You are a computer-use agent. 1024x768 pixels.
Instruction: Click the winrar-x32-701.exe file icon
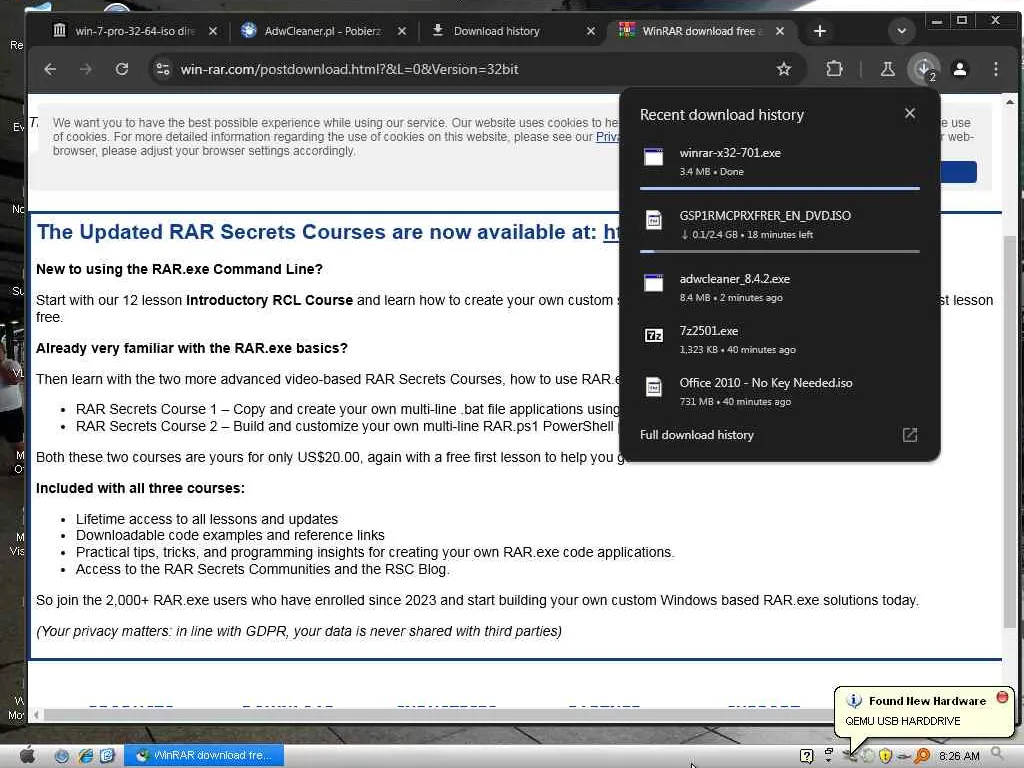pos(654,157)
